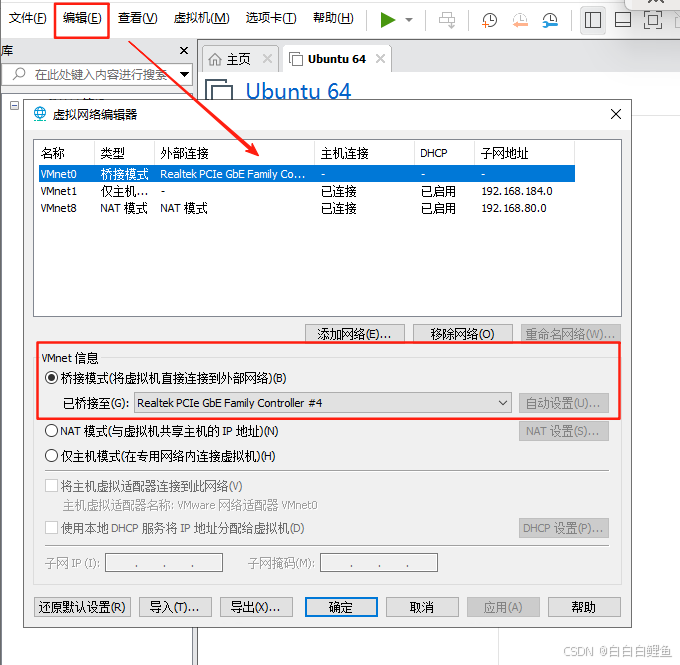Open the 查看(V) menu

click(x=137, y=18)
